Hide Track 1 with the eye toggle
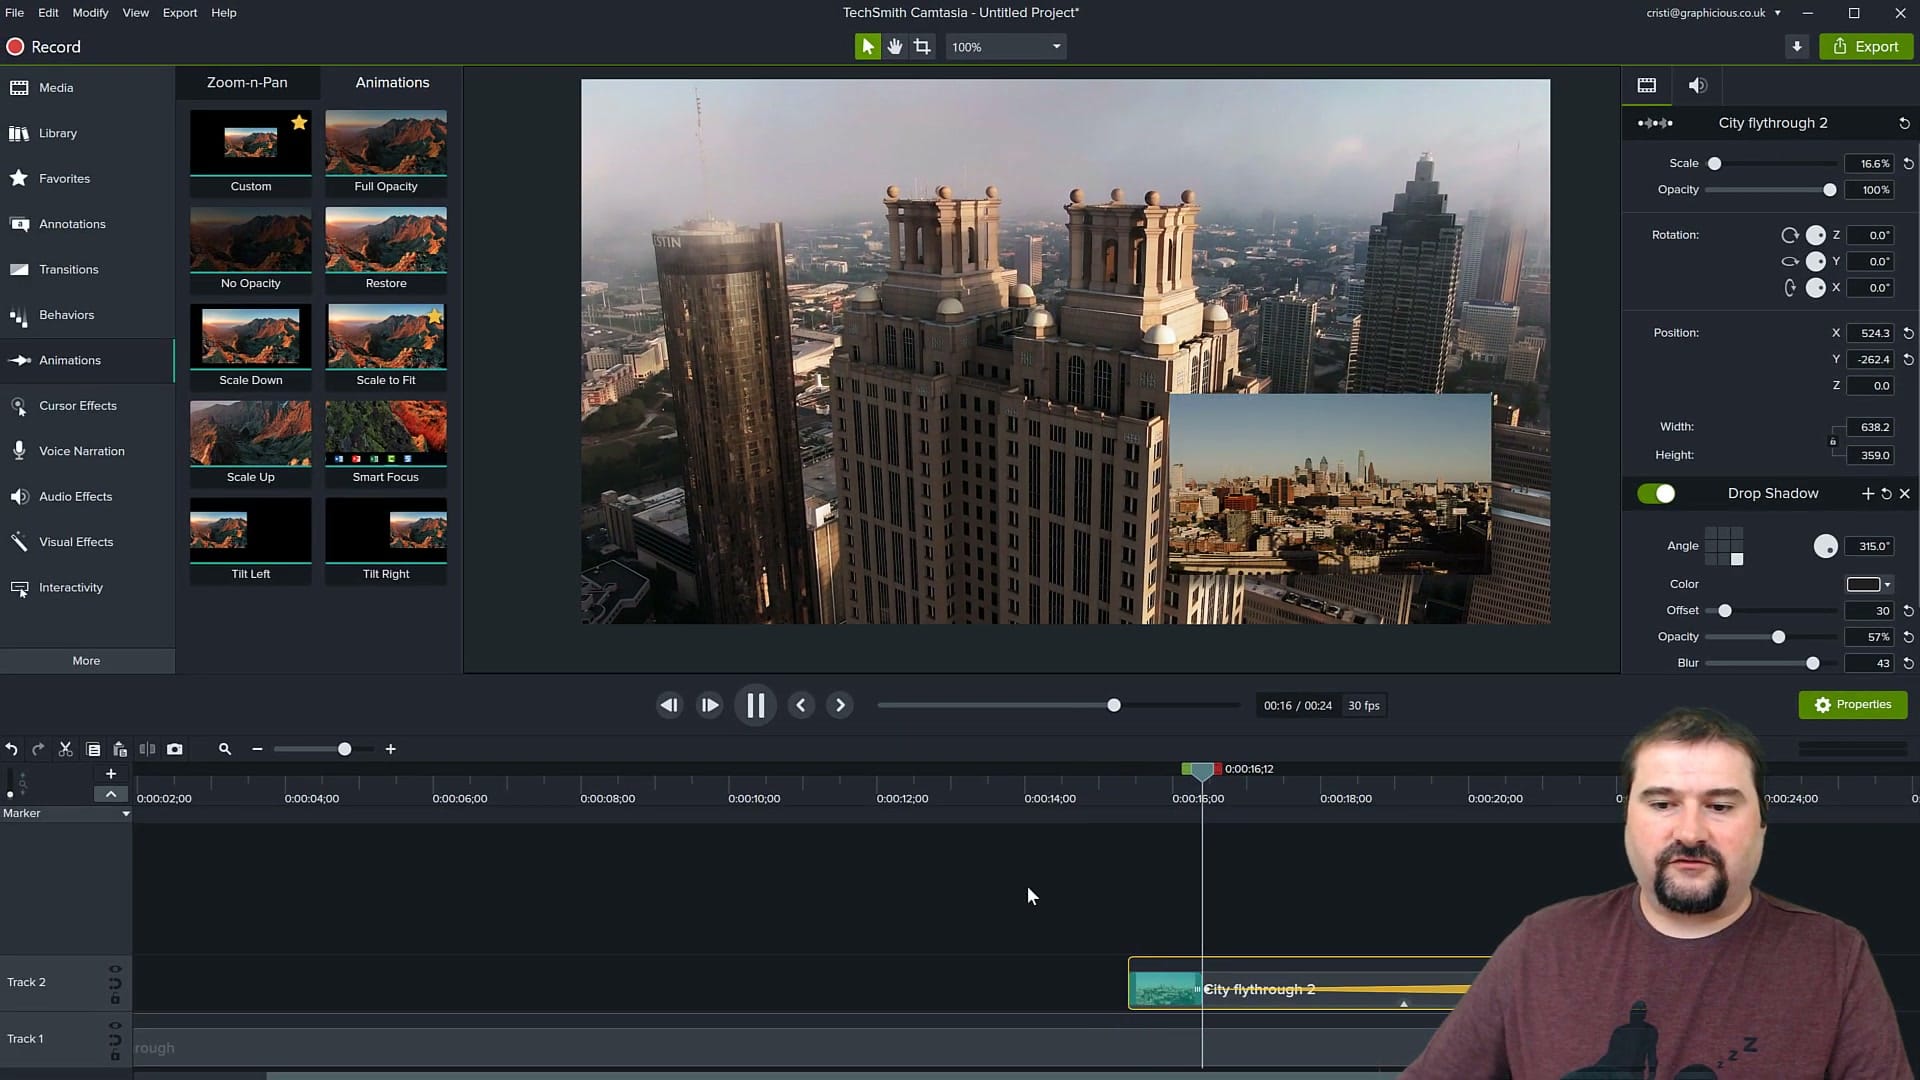The width and height of the screenshot is (1920, 1080). point(115,1025)
